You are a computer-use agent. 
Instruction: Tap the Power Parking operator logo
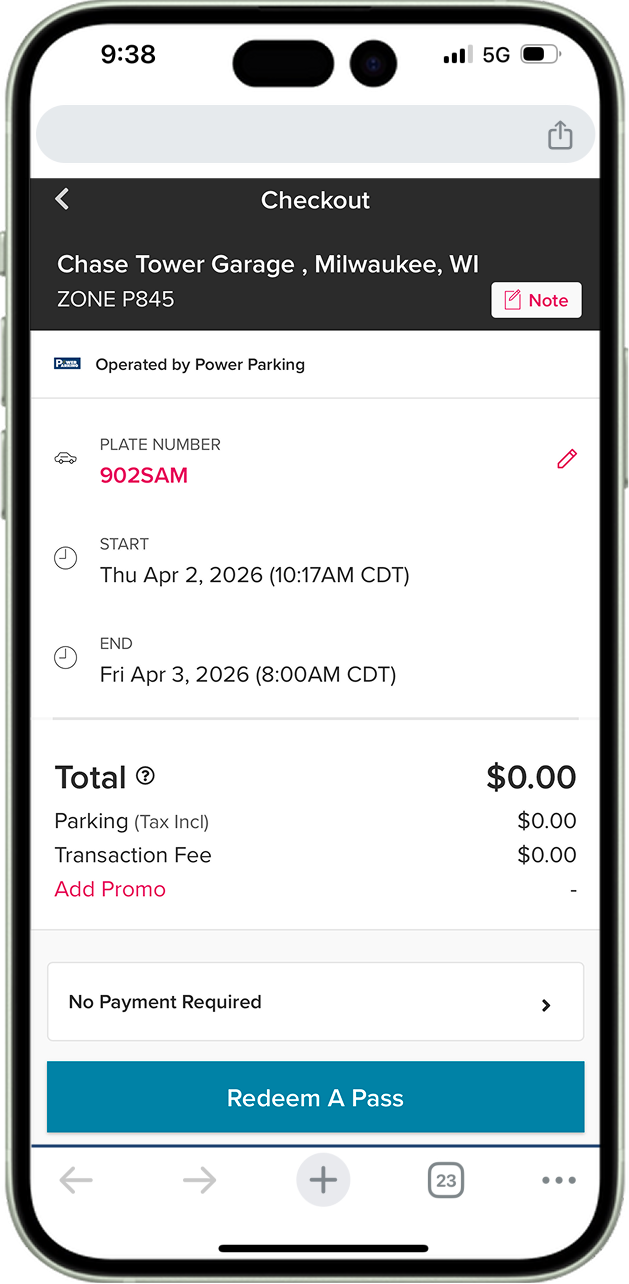67,364
